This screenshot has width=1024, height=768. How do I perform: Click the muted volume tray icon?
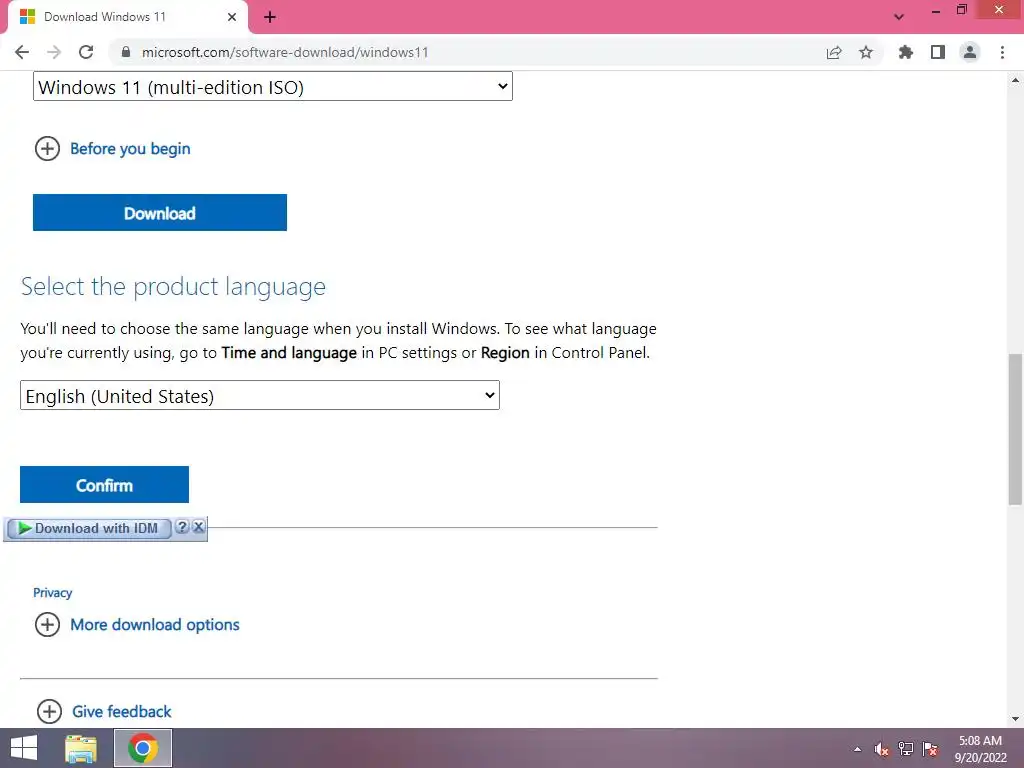coord(882,749)
